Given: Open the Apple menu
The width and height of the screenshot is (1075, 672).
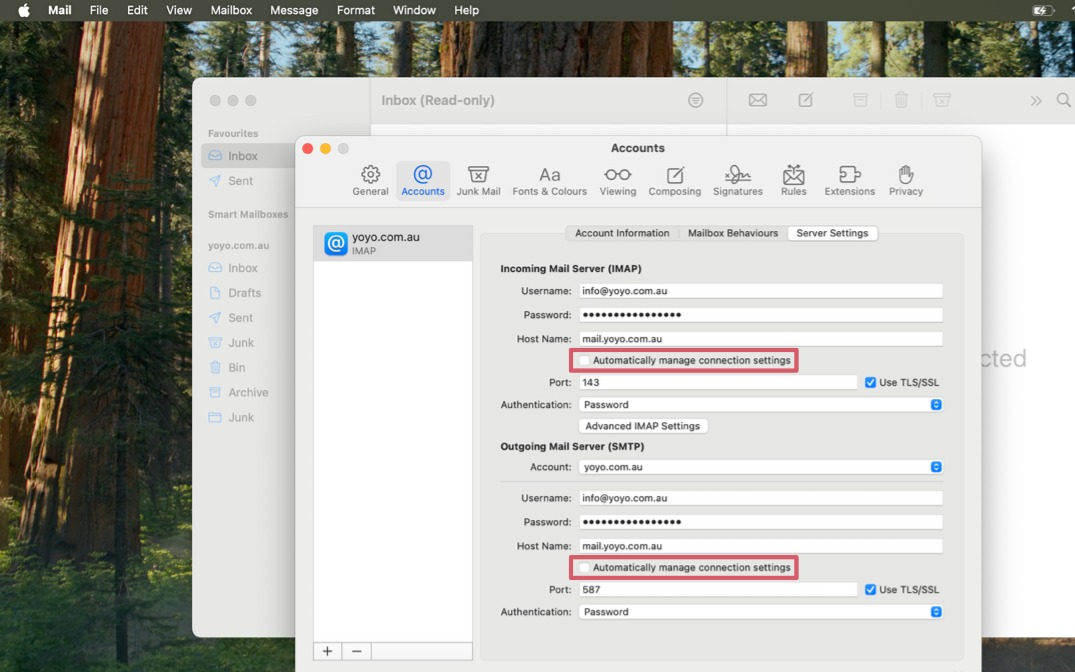Looking at the screenshot, I should pyautogui.click(x=23, y=10).
